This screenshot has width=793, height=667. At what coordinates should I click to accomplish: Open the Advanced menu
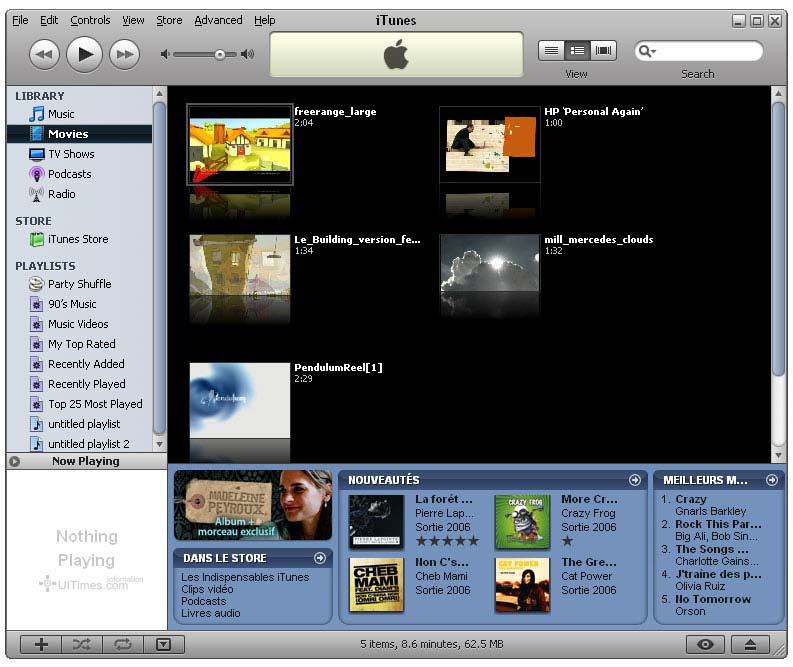(218, 20)
